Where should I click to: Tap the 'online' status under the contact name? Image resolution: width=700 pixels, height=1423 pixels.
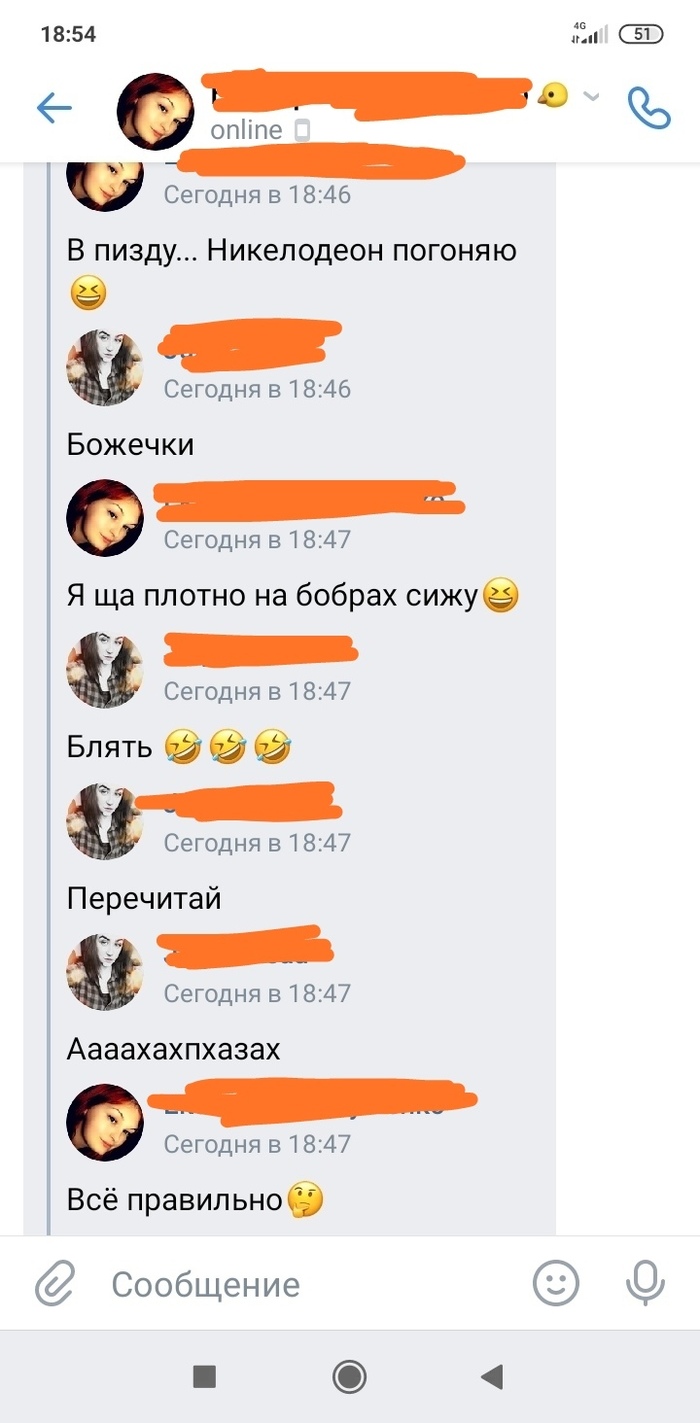[246, 130]
